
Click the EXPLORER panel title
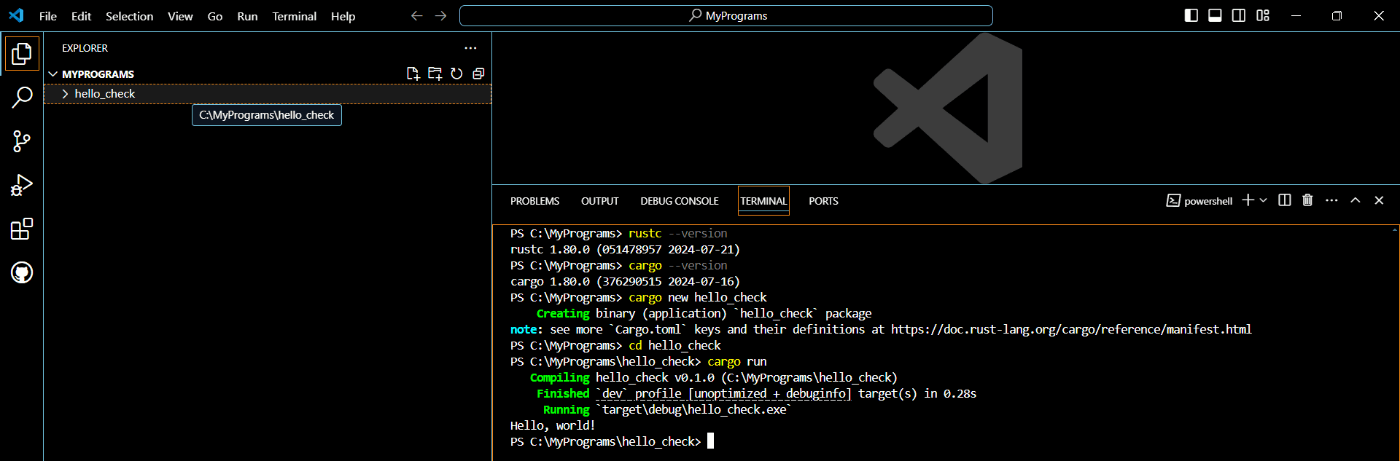[x=85, y=48]
